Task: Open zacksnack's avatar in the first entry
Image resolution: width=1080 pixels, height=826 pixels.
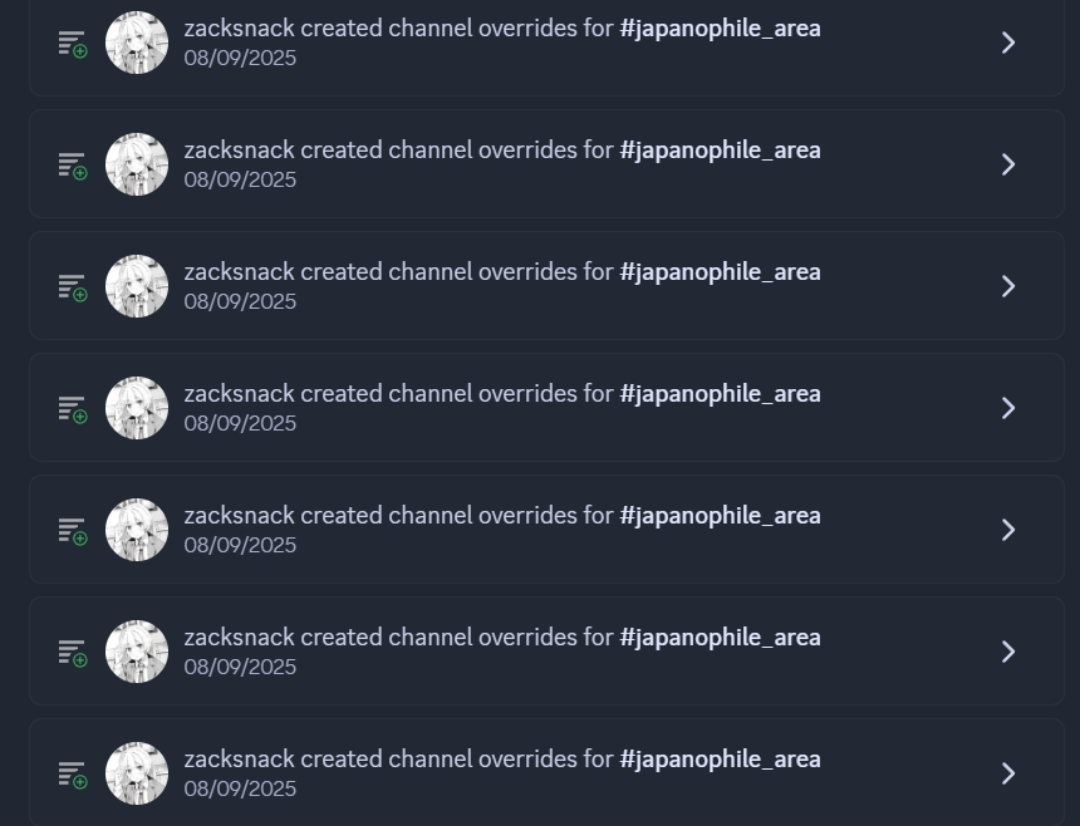Action: (x=136, y=43)
